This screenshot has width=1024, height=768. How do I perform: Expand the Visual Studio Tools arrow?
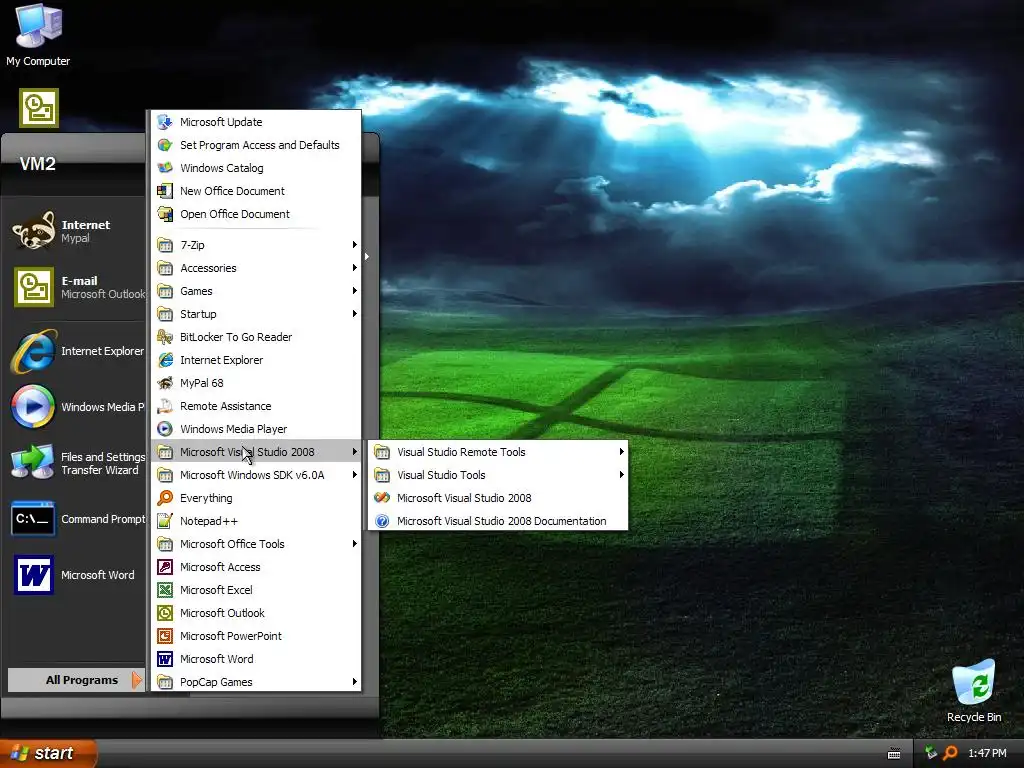point(622,475)
